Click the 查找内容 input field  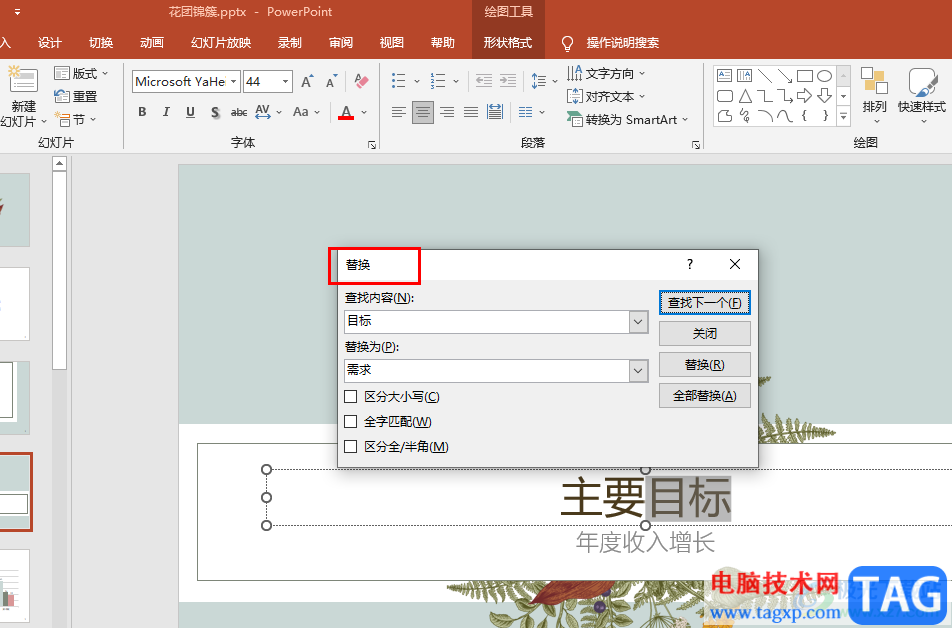pyautogui.click(x=487, y=322)
